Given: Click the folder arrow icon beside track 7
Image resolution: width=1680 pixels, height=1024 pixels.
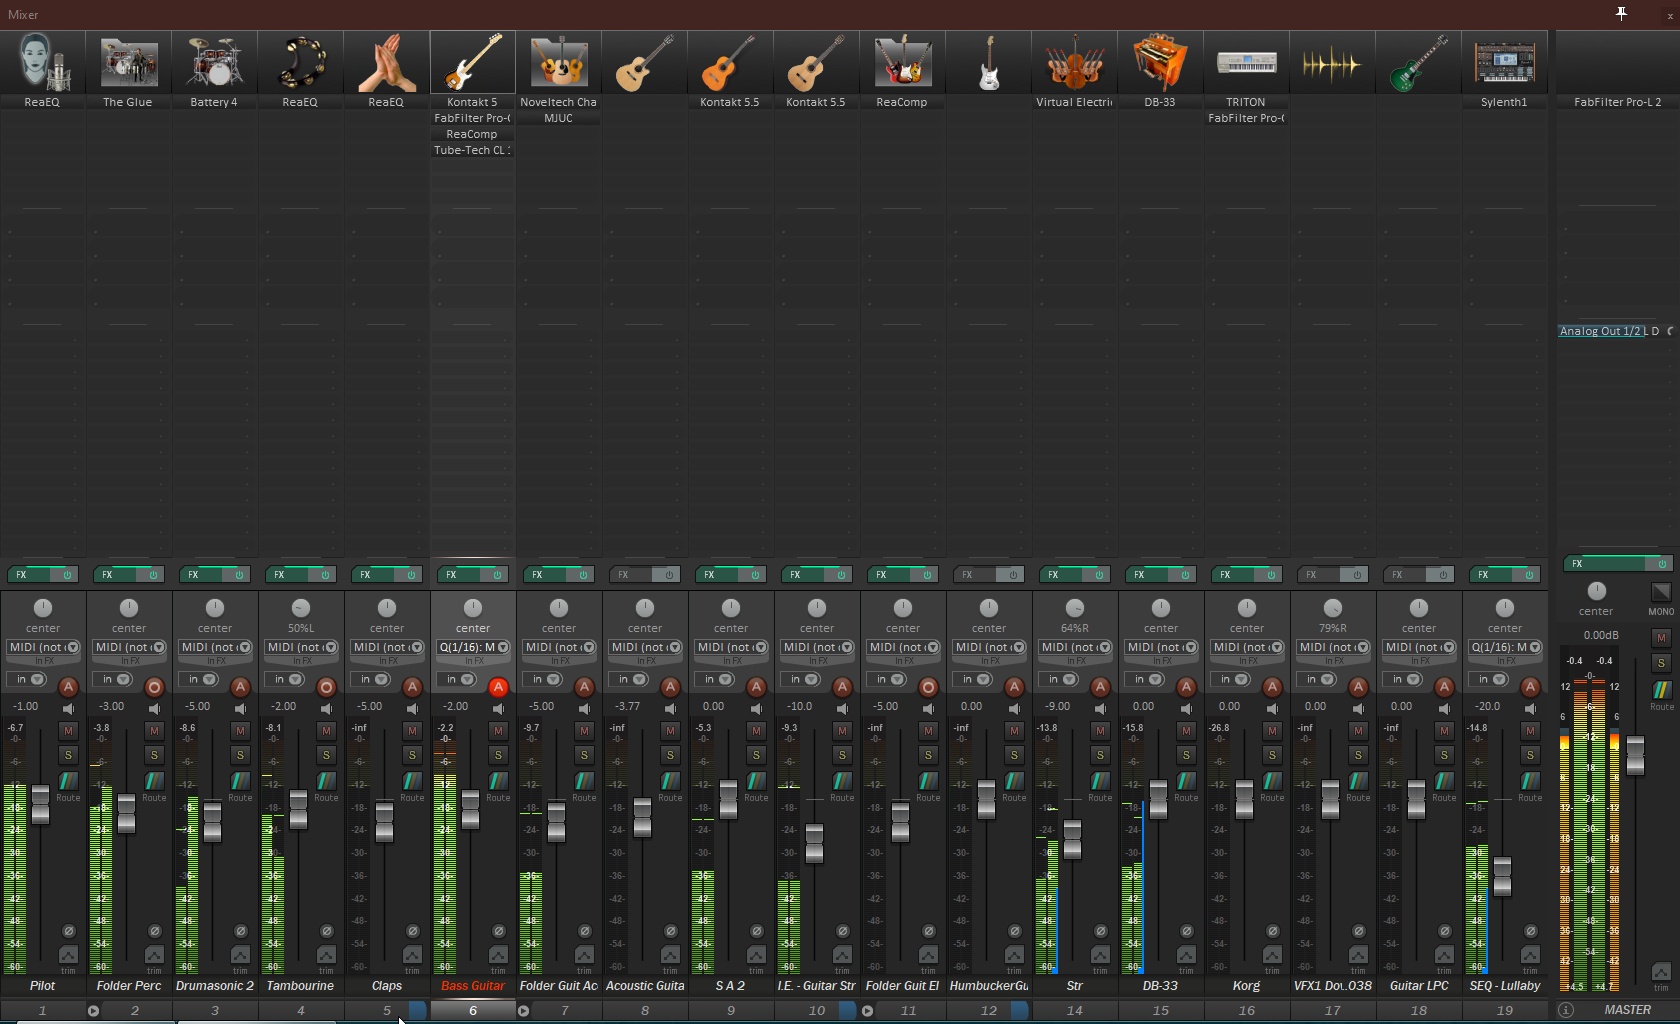Looking at the screenshot, I should pos(523,1010).
